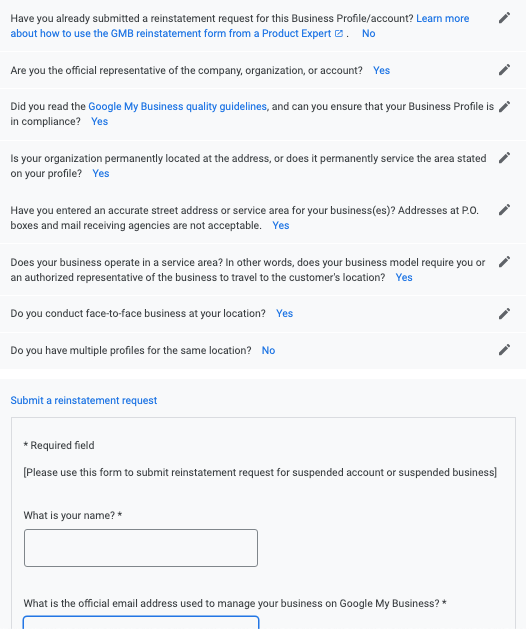Image resolution: width=530 pixels, height=629 pixels.
Task: Click the Yes answer for service area question
Action: click(x=404, y=278)
